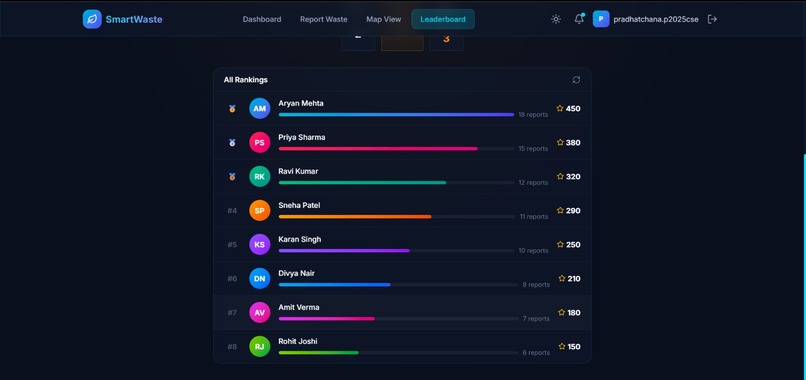Click the #8 rank label

coord(232,347)
